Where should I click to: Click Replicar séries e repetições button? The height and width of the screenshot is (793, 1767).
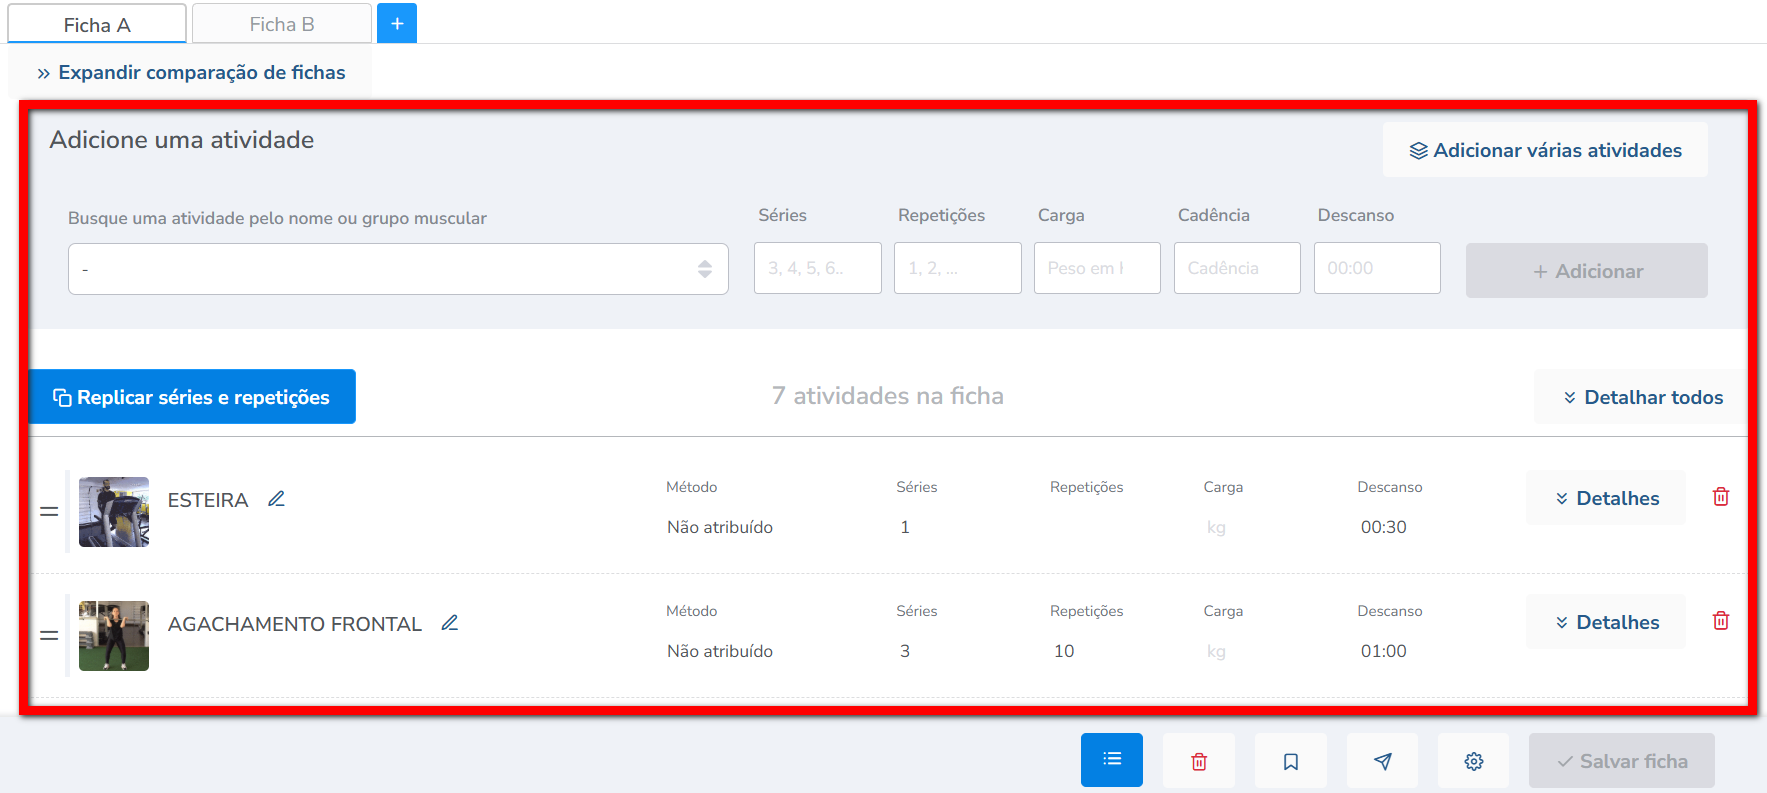point(192,397)
